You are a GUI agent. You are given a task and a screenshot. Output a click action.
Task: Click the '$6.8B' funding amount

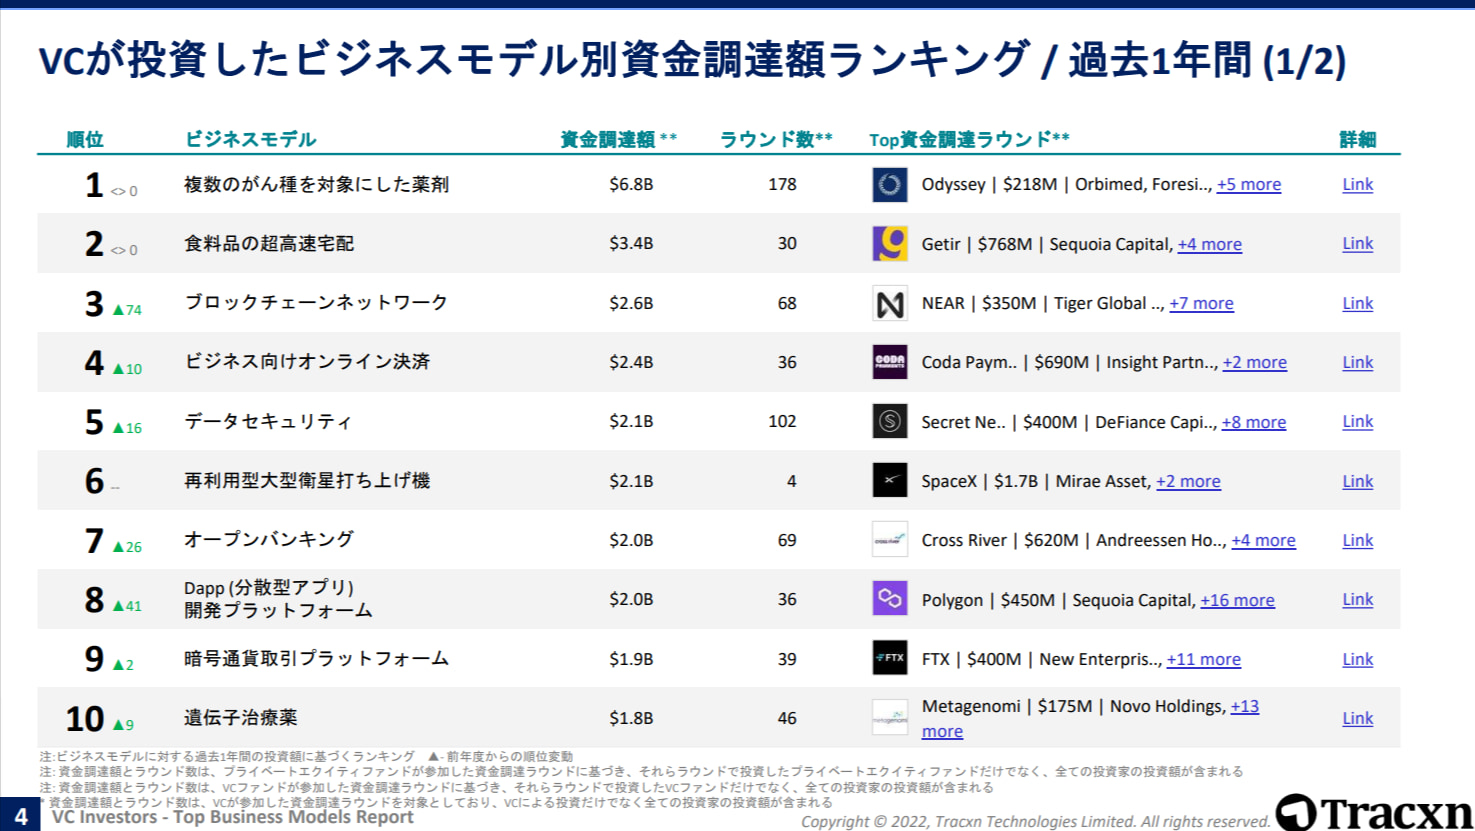[x=631, y=185]
